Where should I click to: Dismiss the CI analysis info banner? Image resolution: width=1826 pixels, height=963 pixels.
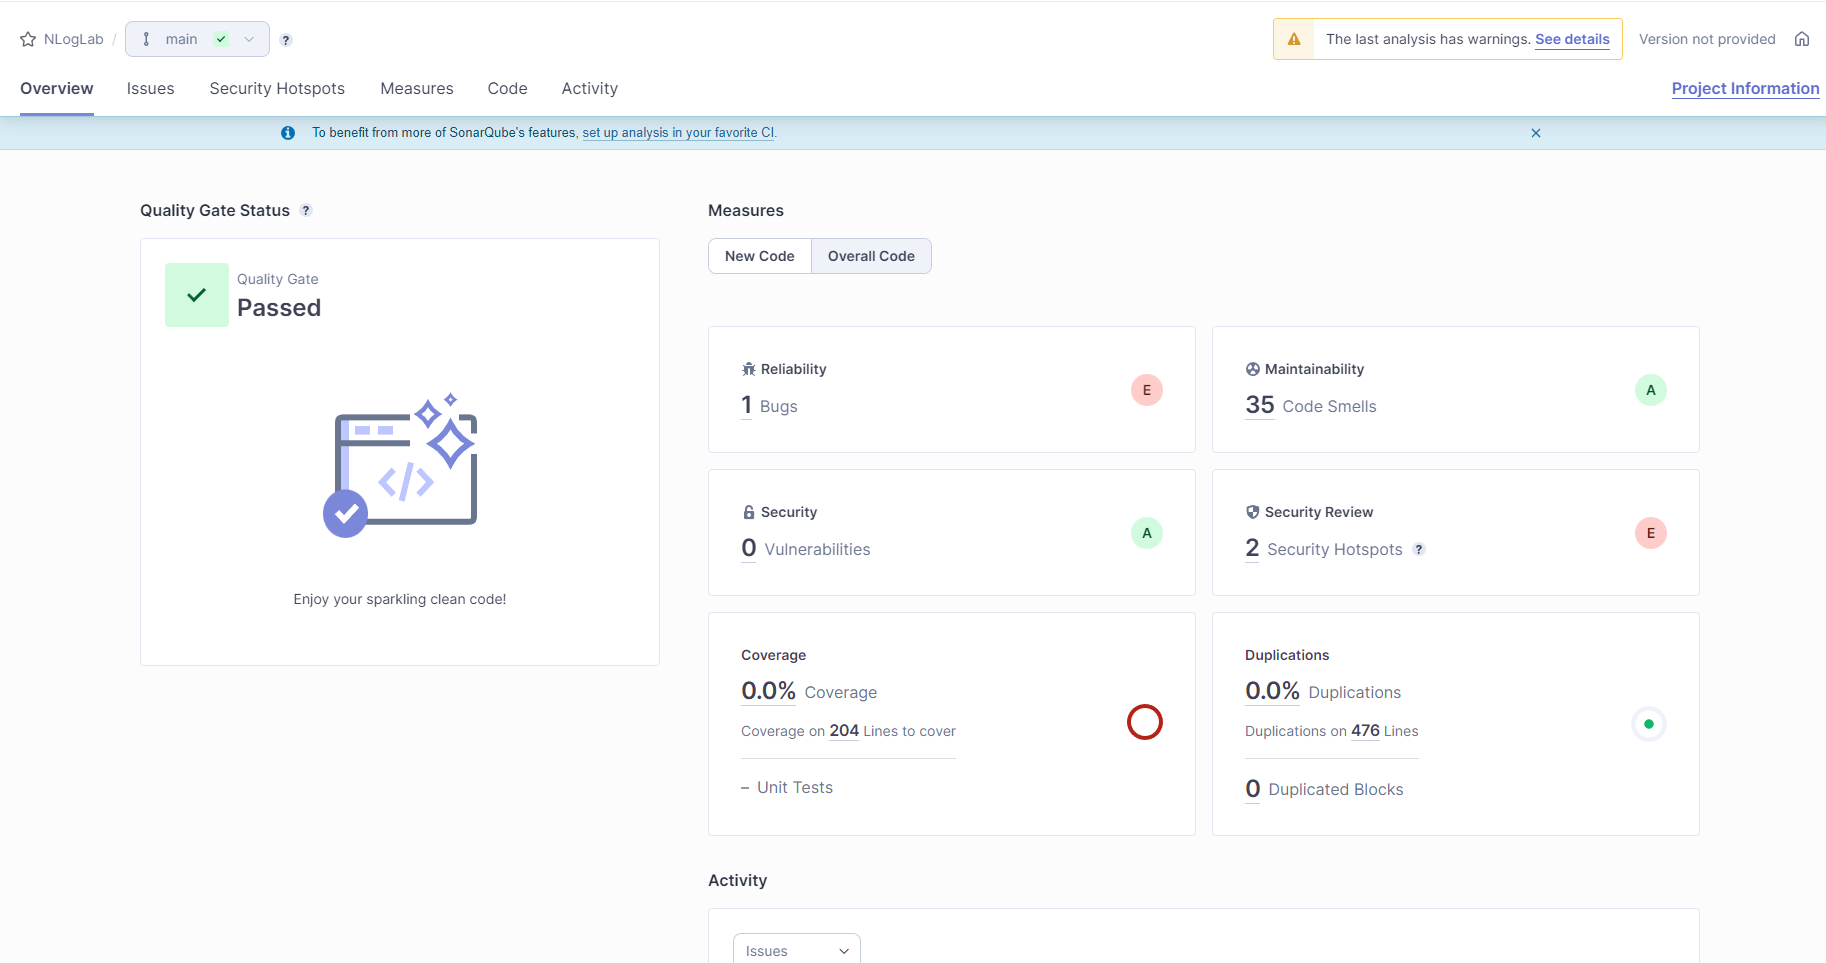1535,133
